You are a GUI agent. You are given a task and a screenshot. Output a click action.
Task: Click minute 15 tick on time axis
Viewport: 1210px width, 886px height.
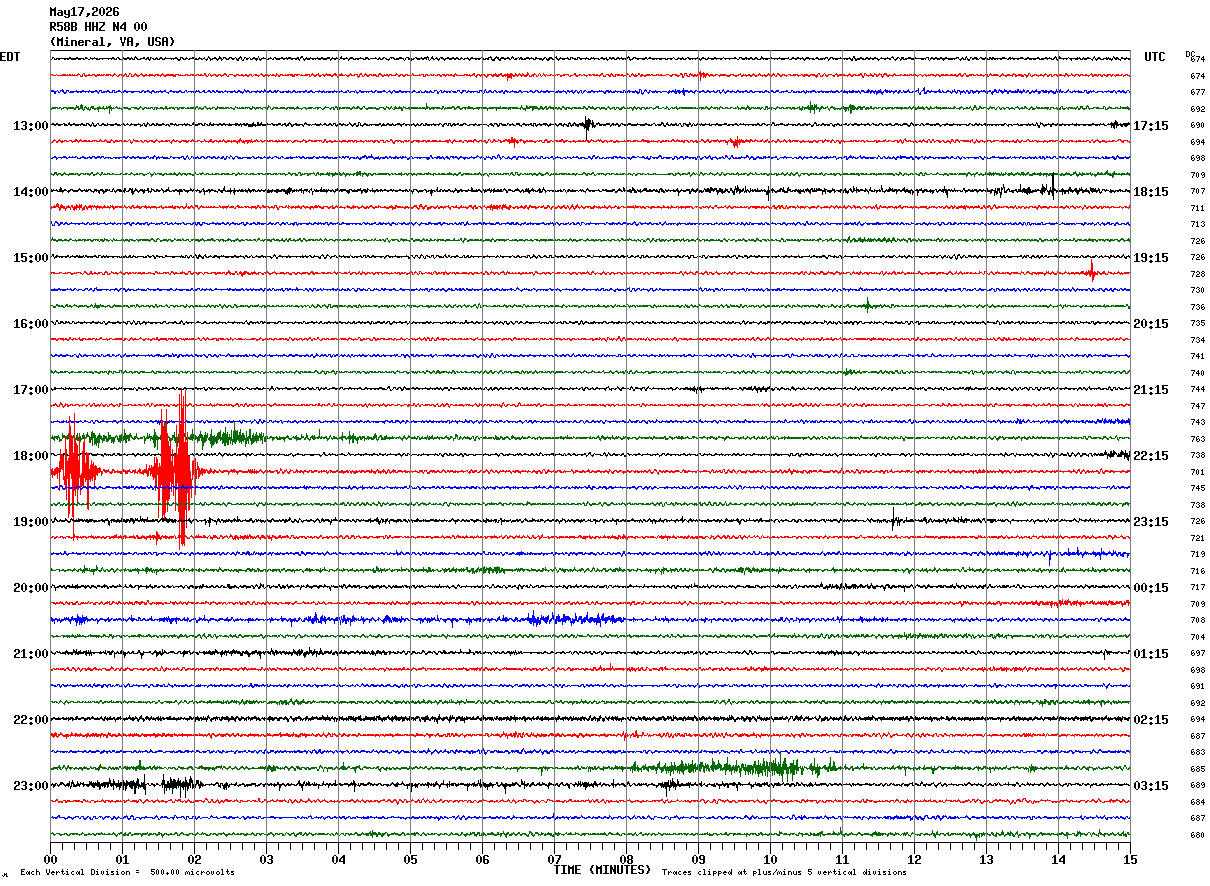coord(1130,859)
